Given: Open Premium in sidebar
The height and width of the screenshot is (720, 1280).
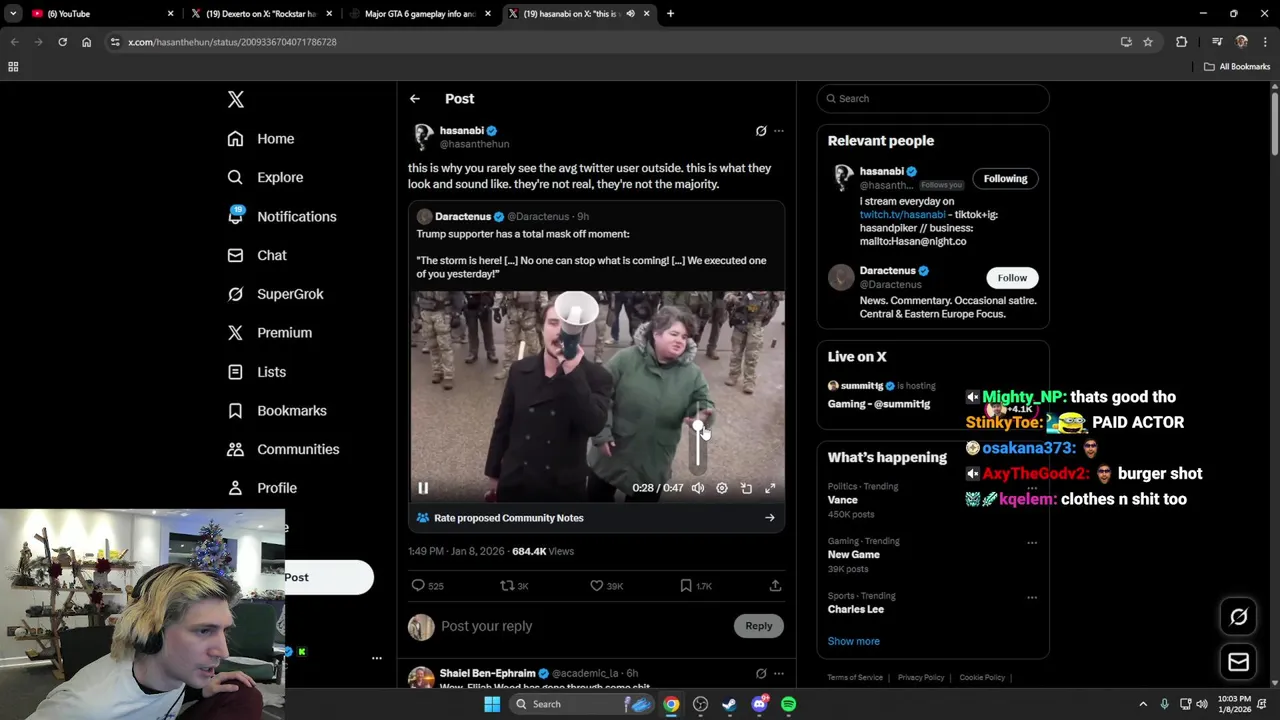Looking at the screenshot, I should point(269,333).
